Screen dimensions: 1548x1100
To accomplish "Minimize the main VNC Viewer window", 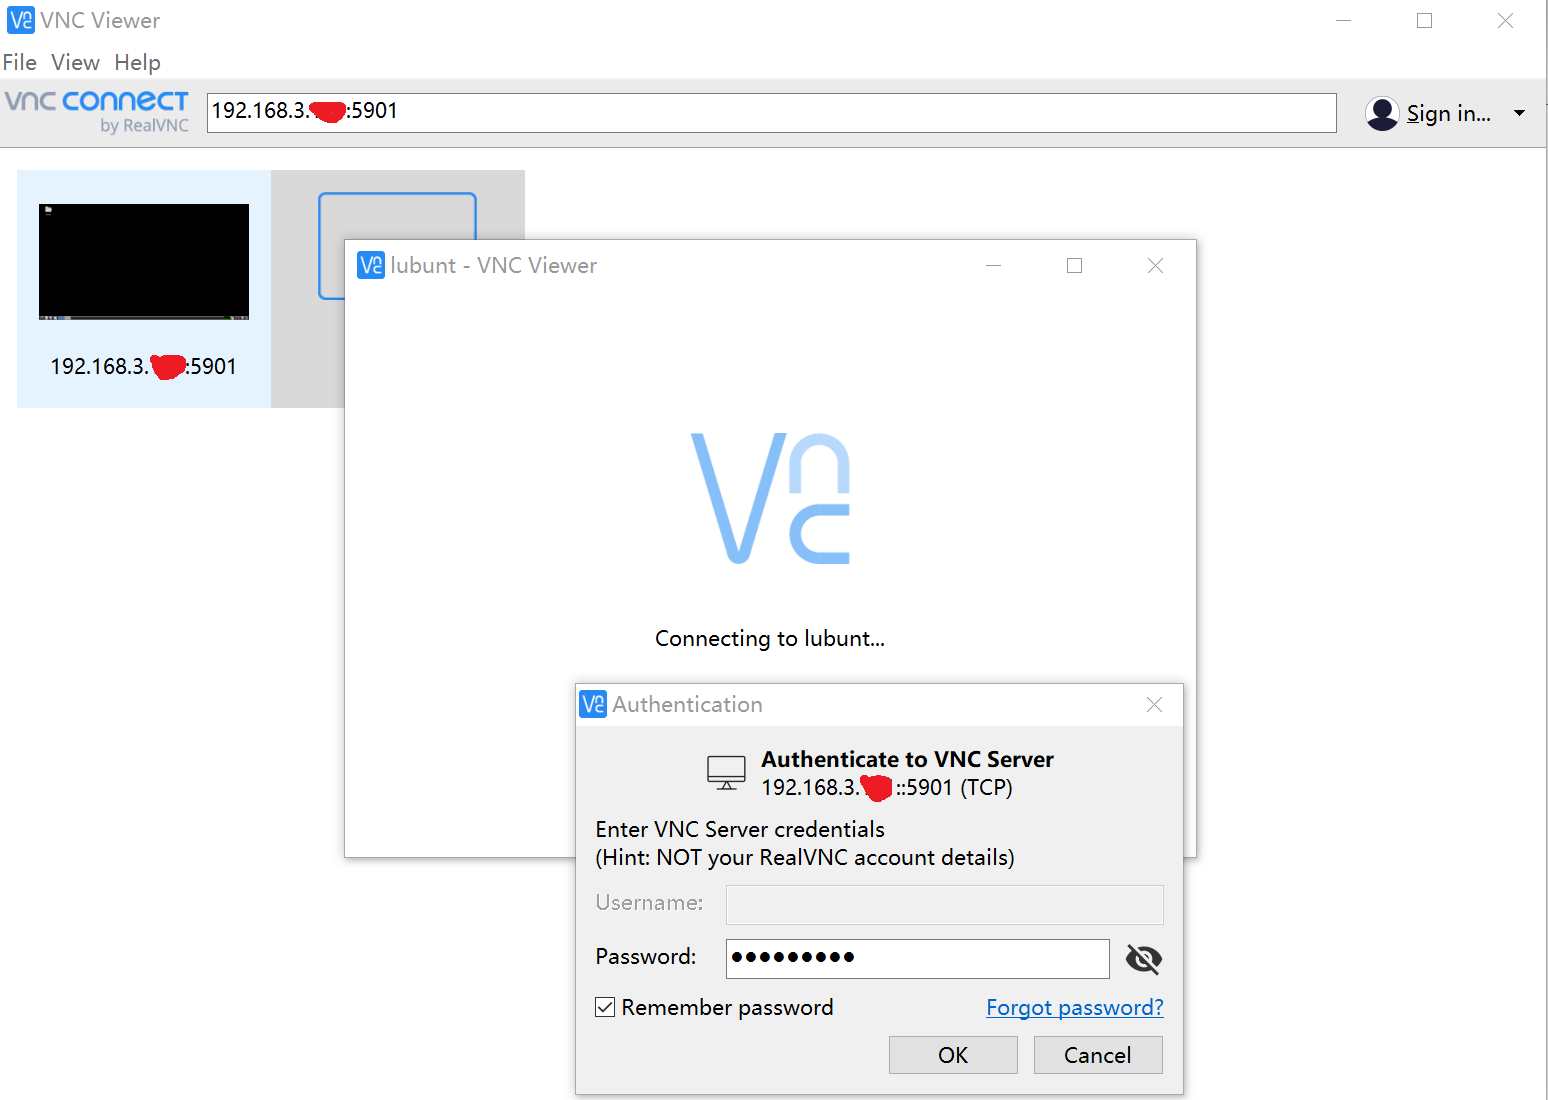I will [1343, 20].
